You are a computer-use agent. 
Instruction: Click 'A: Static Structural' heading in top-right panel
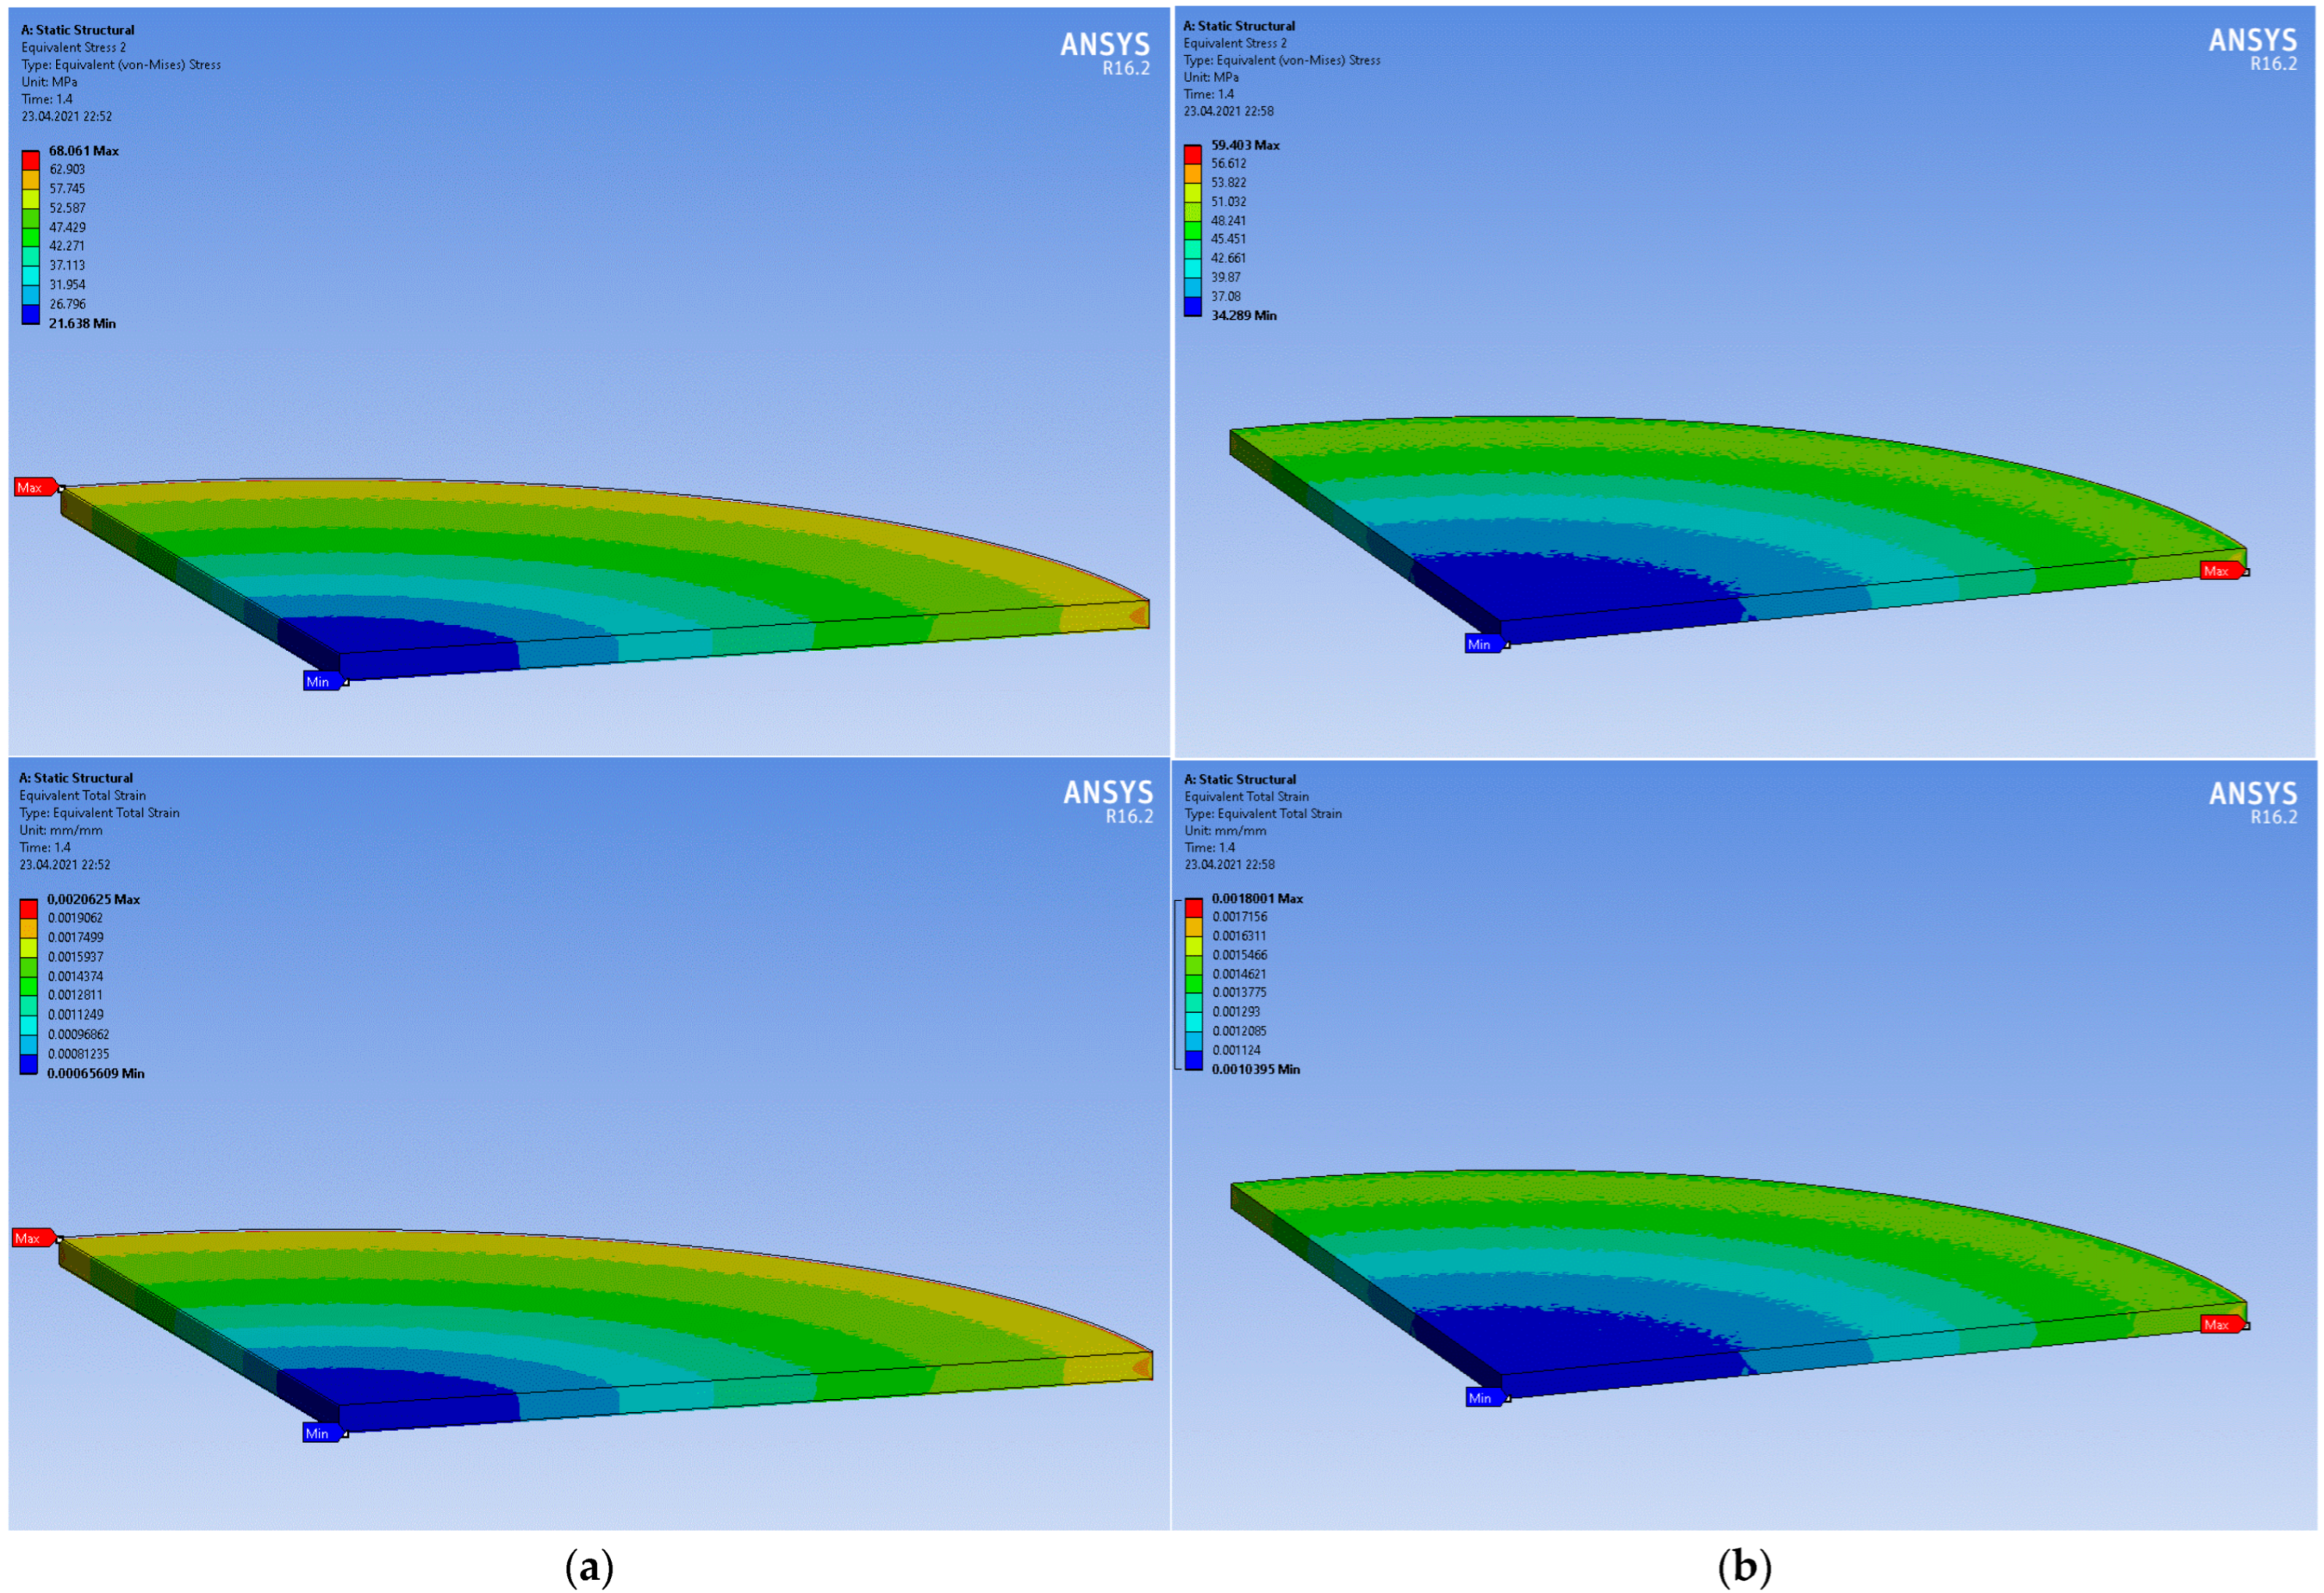point(1239,26)
